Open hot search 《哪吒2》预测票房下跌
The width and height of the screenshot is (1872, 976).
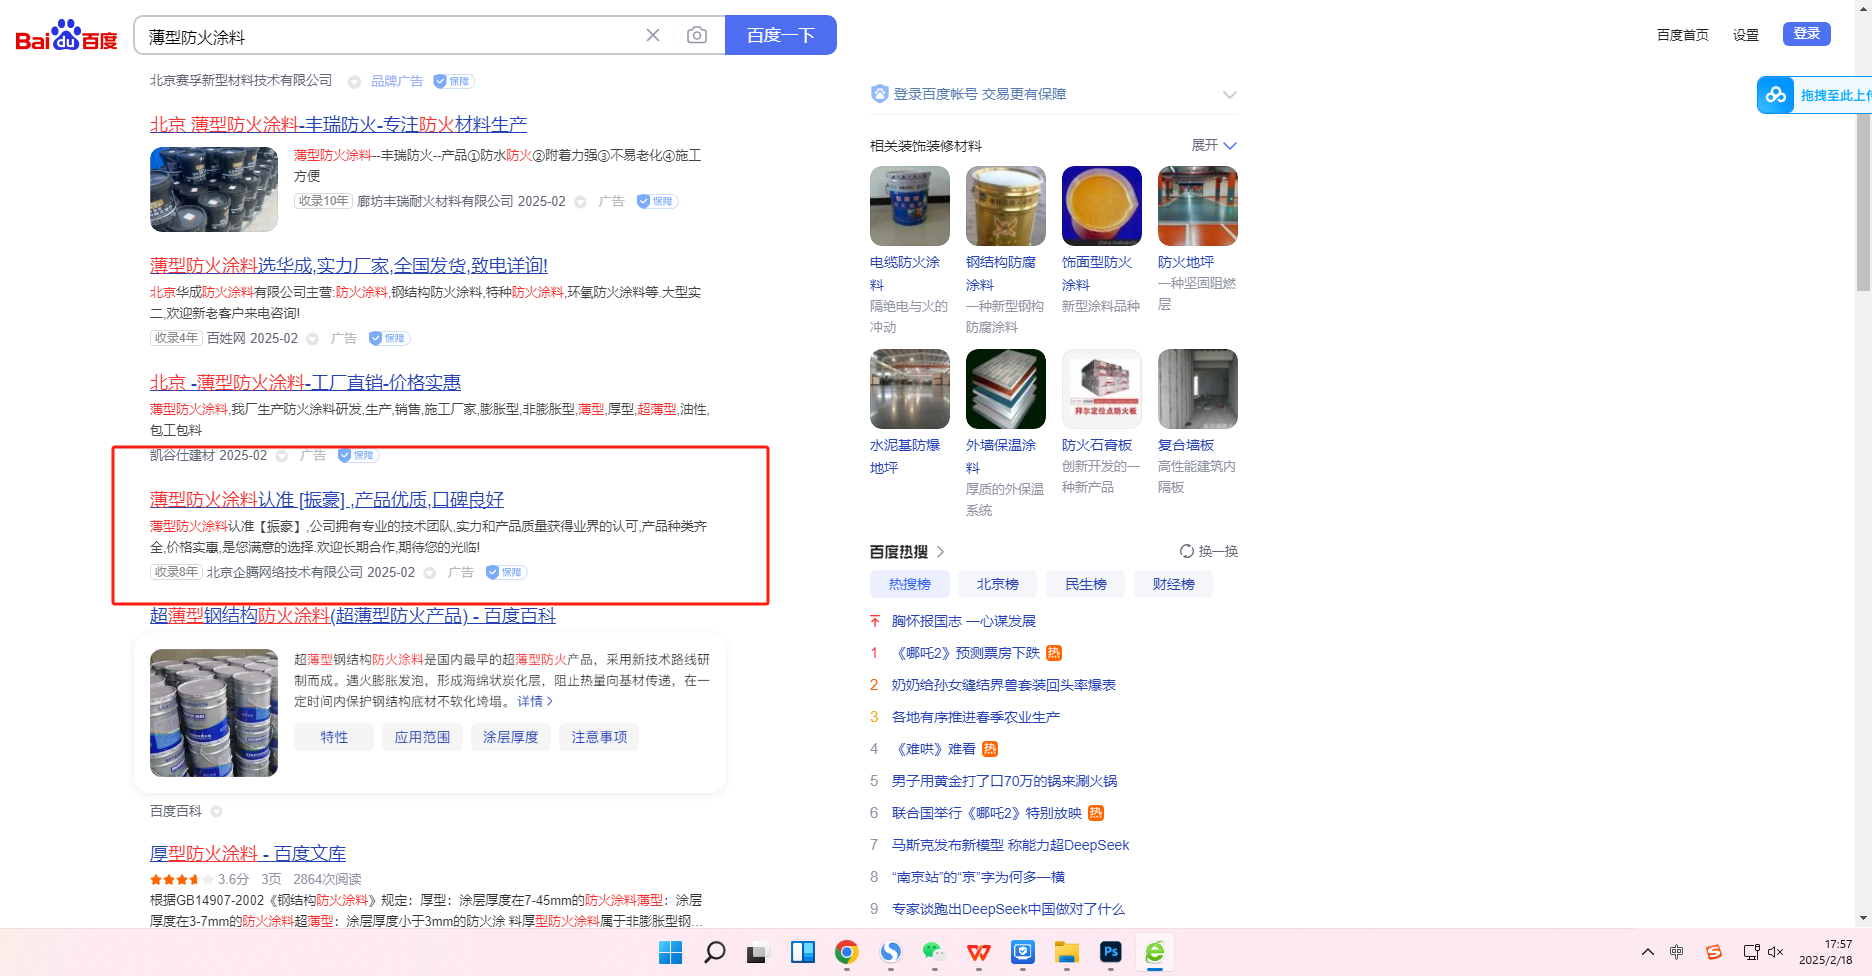tap(966, 653)
